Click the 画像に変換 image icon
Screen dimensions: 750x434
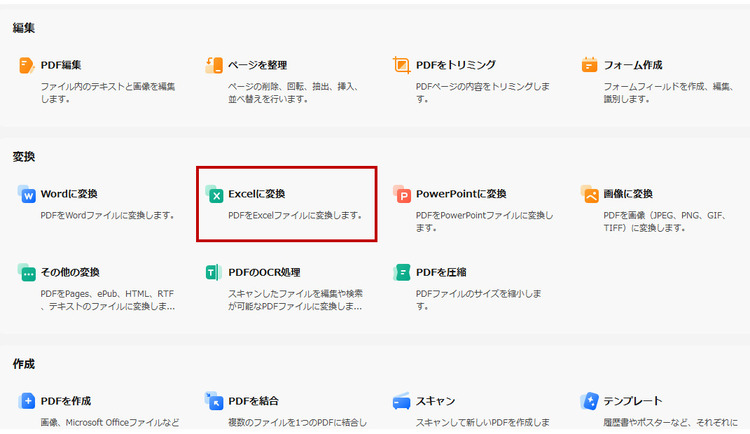point(589,194)
